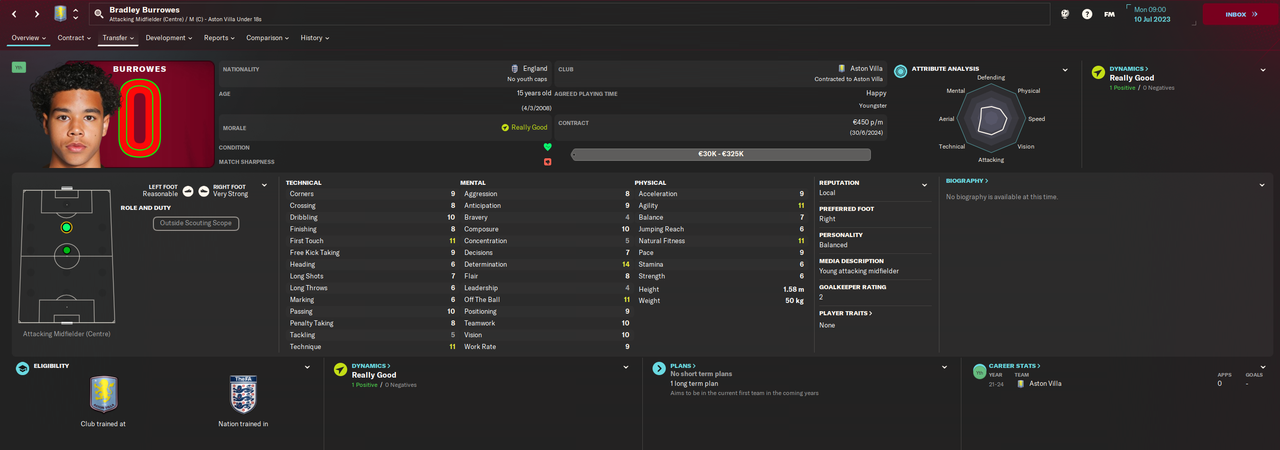Viewport: 1280px width, 450px height.
Task: Open the Overview dropdown tab
Action: (x=29, y=38)
